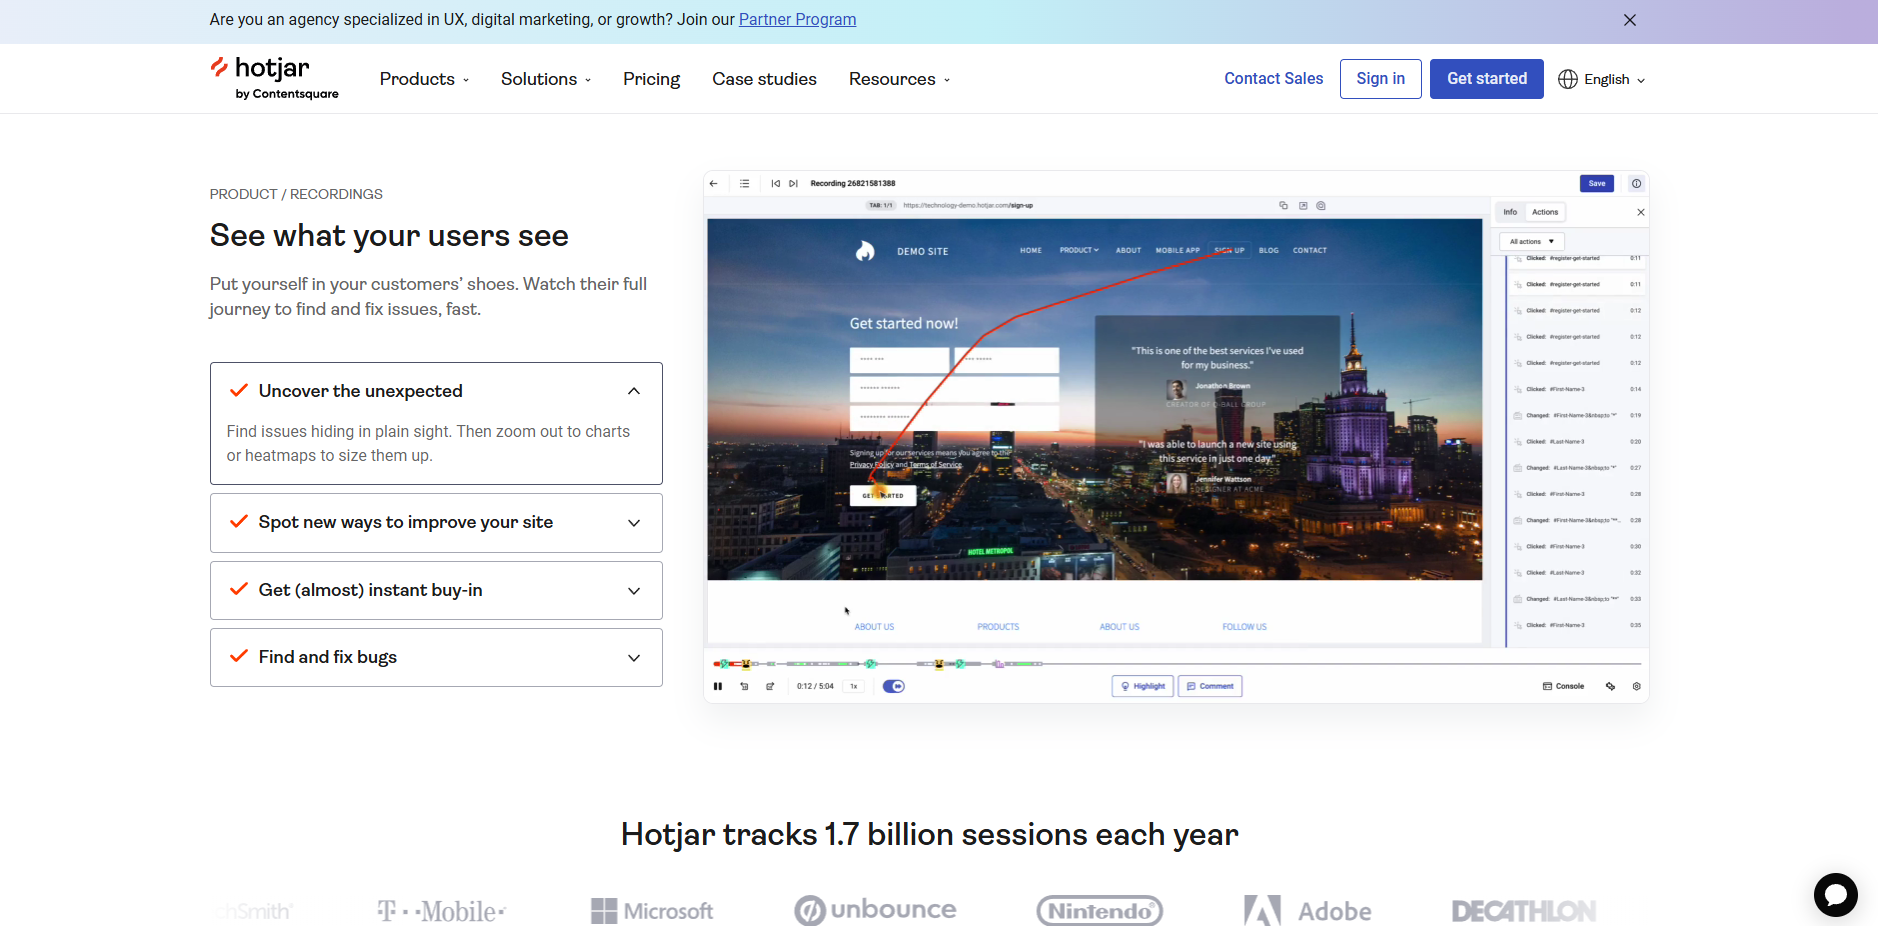Expand the Find and fix bugs section
1878x926 pixels.
click(x=436, y=657)
